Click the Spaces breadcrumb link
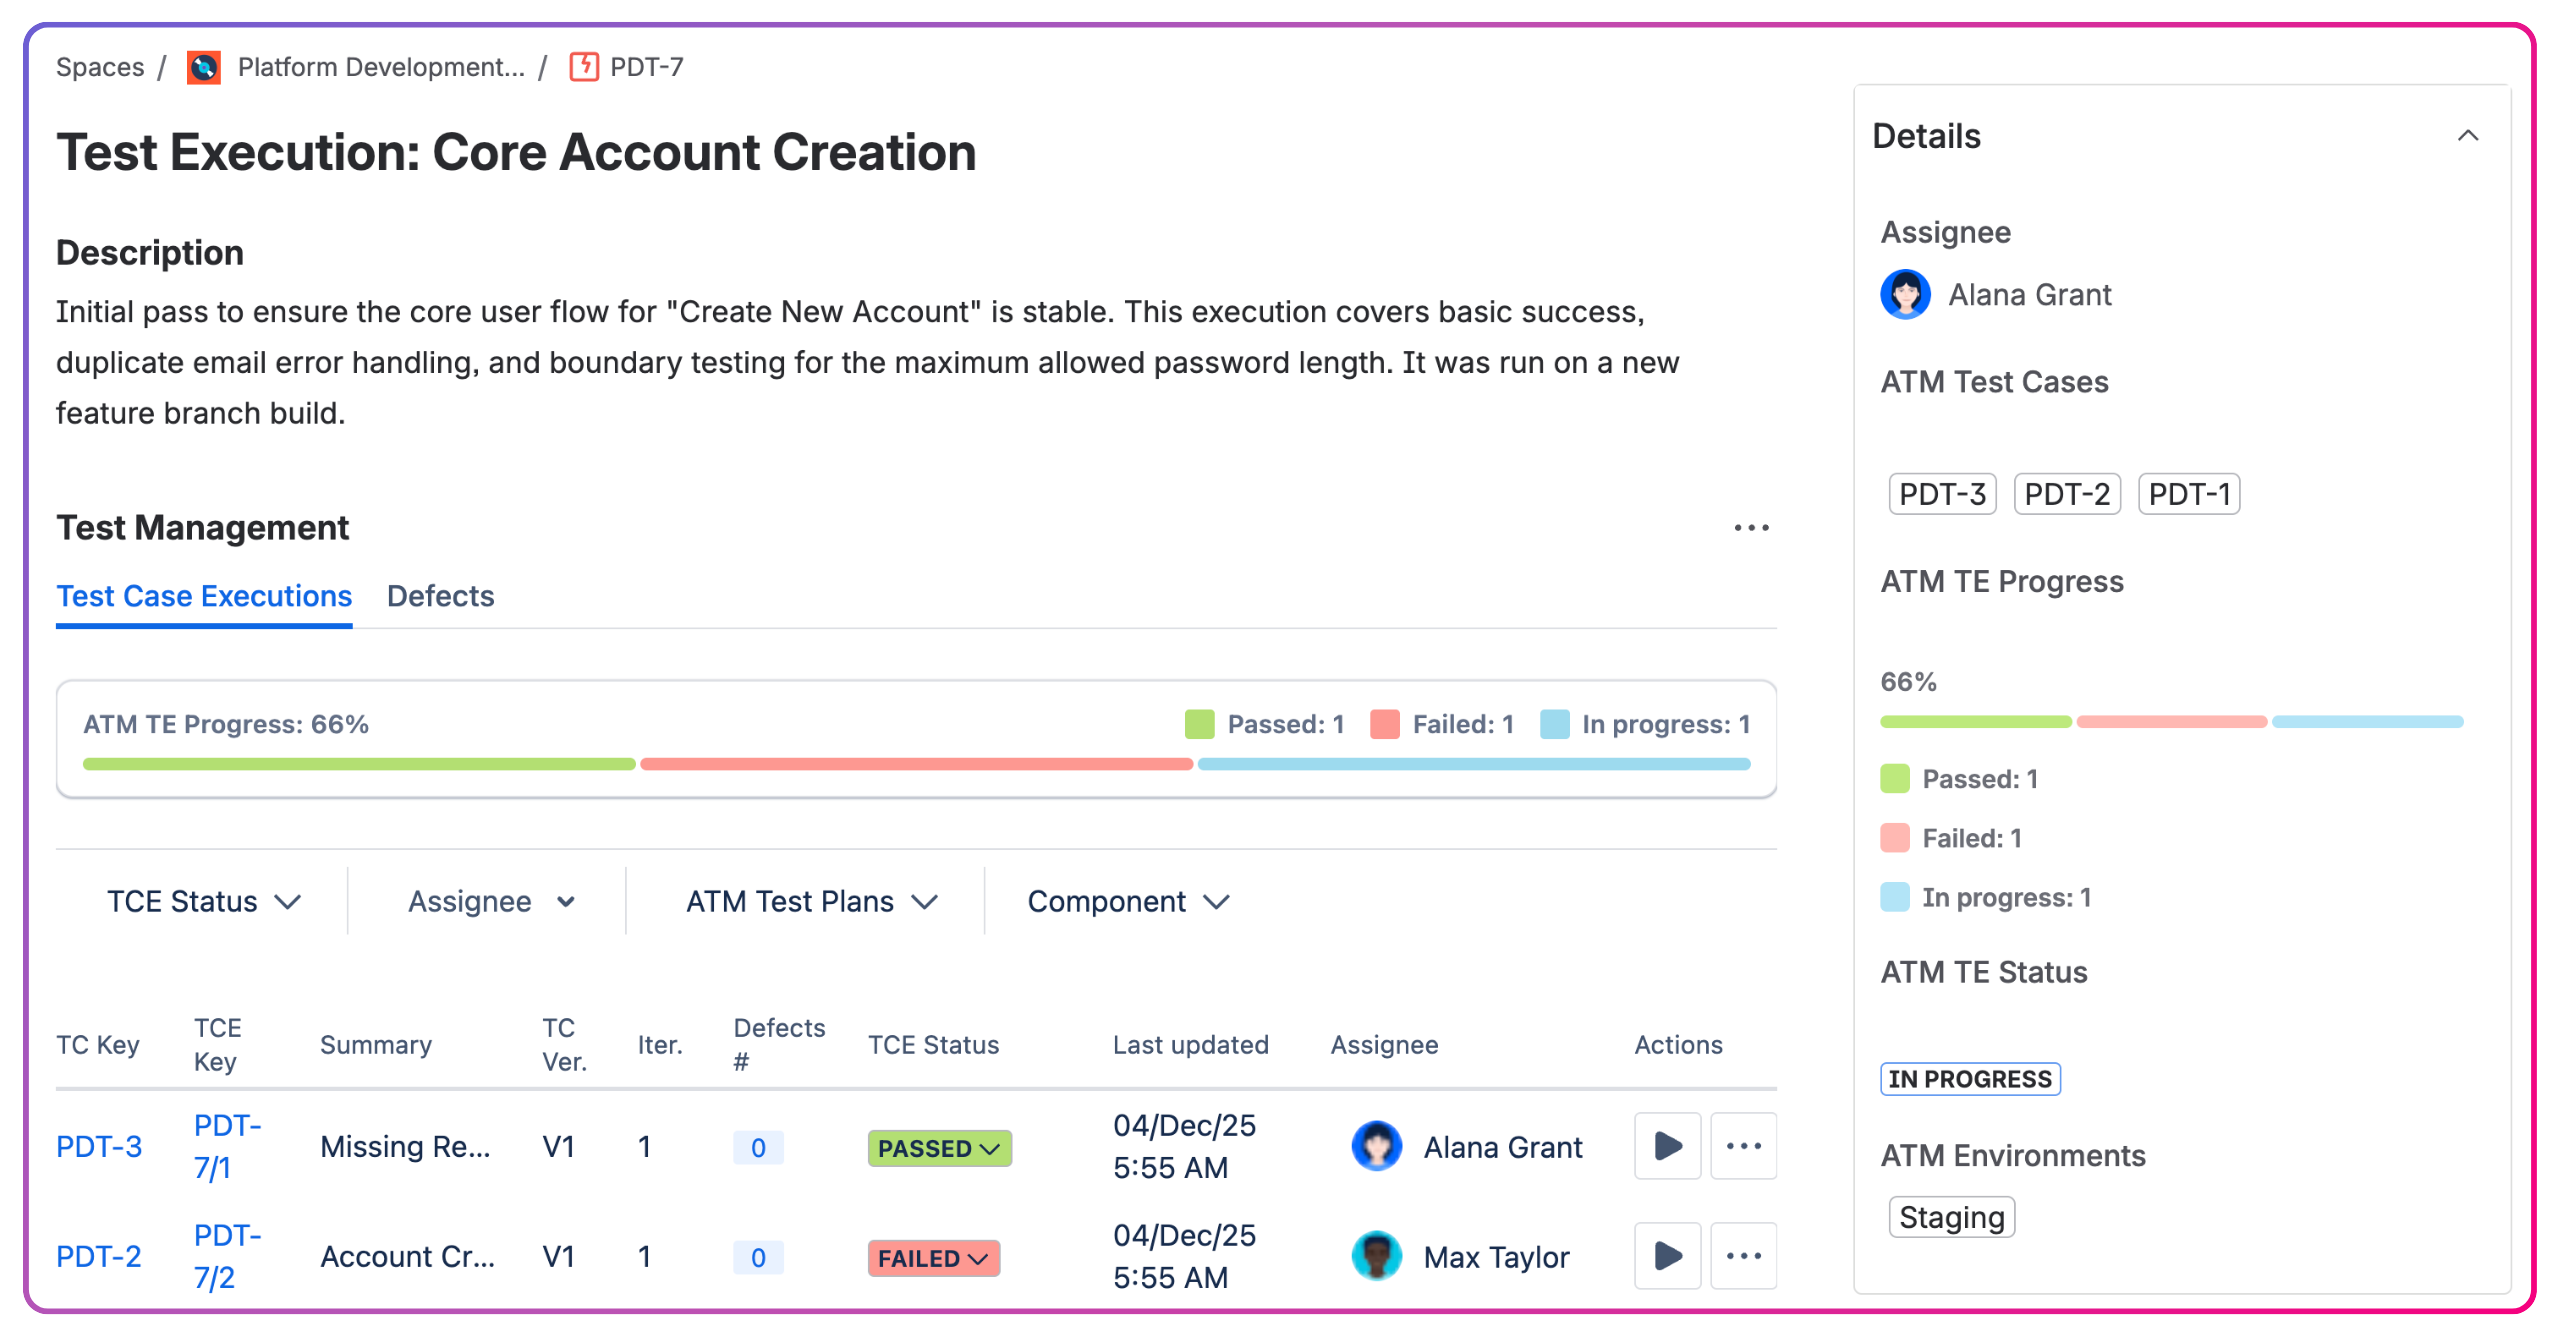 pos(100,67)
